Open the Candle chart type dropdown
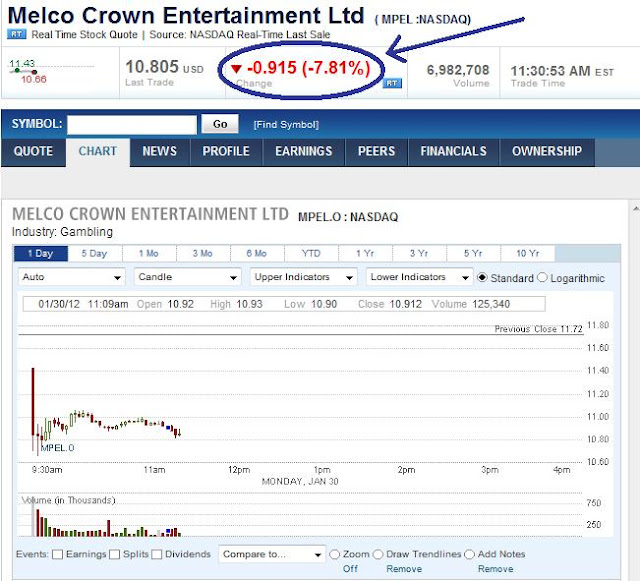Viewport: 640px width, 581px height. [188, 277]
